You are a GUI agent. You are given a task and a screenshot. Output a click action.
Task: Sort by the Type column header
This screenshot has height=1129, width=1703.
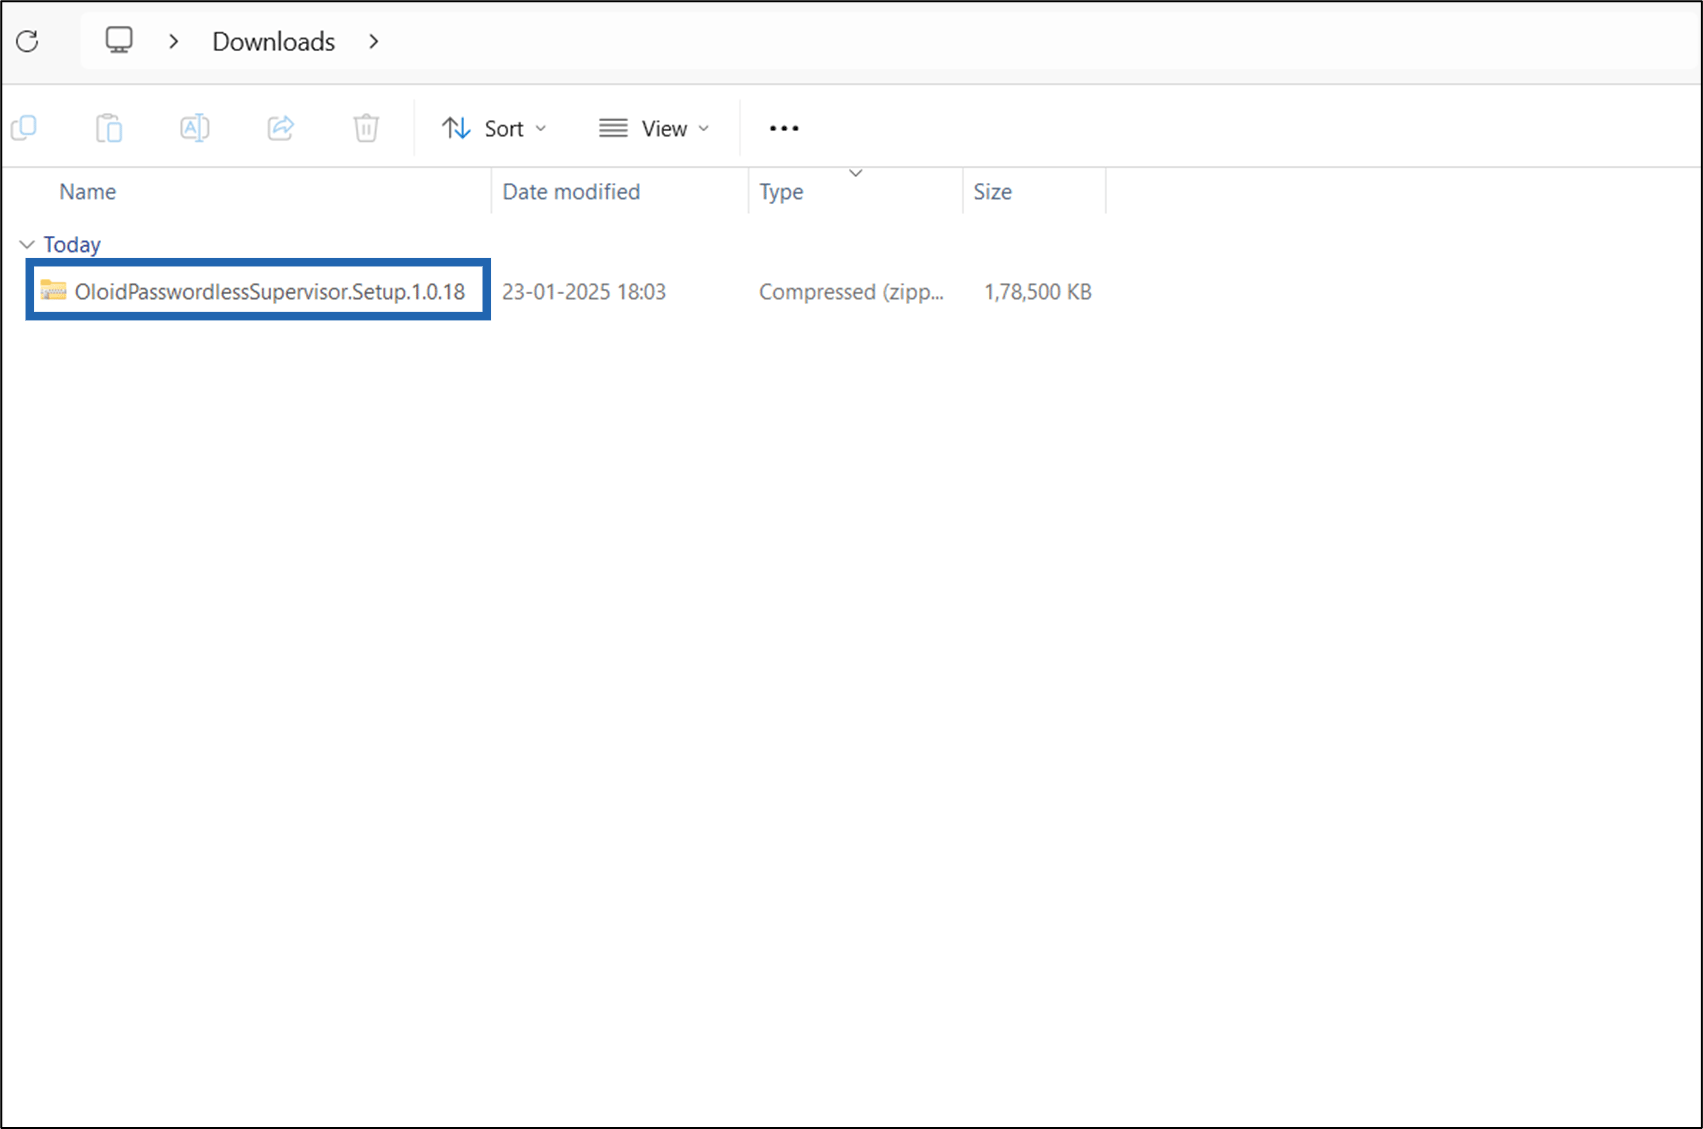781,191
